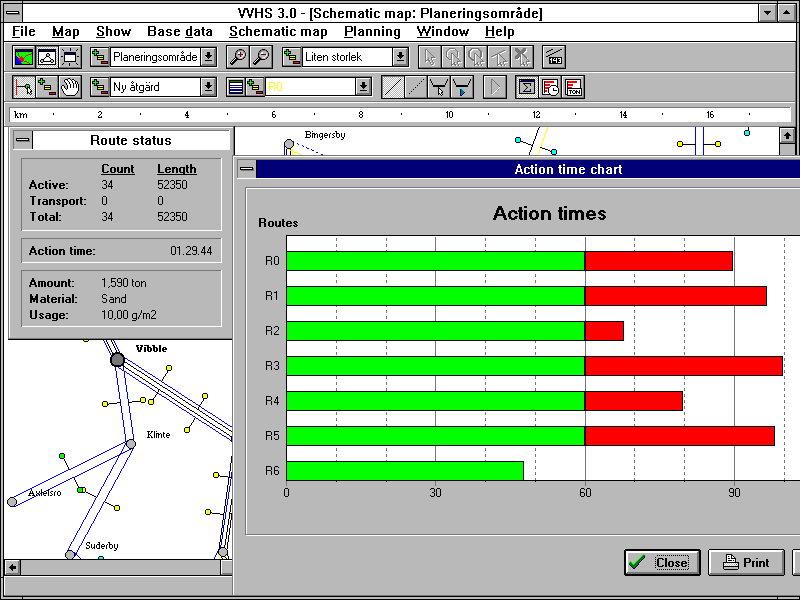Open the Planning menu
Screen dimensions: 800x600
372,32
